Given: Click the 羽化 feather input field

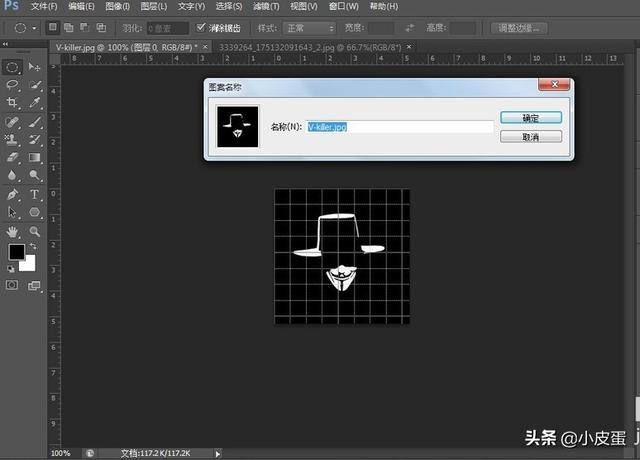Looking at the screenshot, I should click(x=167, y=28).
